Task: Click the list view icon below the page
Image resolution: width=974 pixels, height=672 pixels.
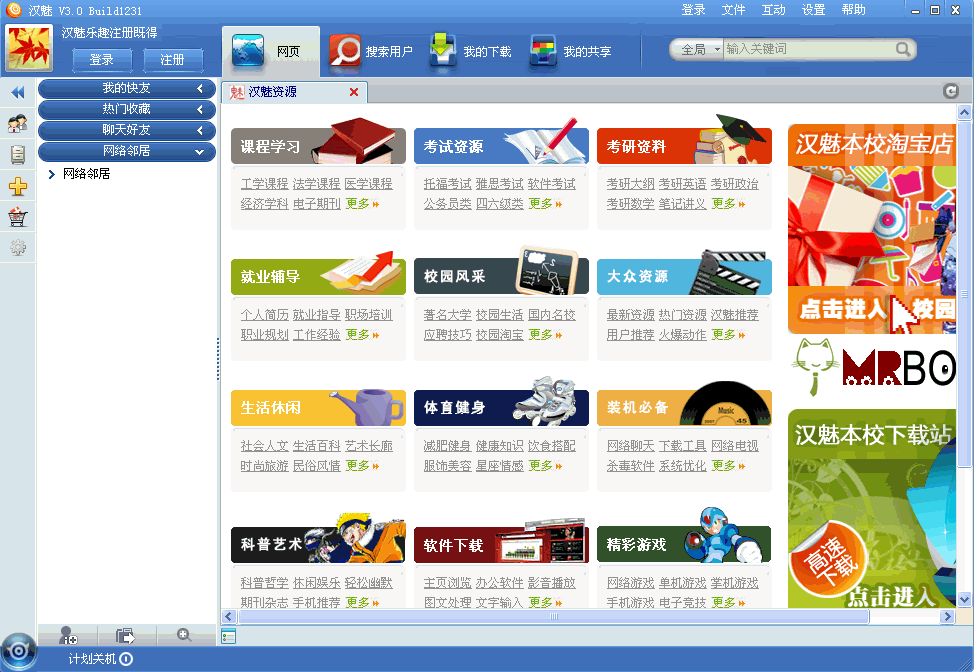Action: pyautogui.click(x=229, y=636)
